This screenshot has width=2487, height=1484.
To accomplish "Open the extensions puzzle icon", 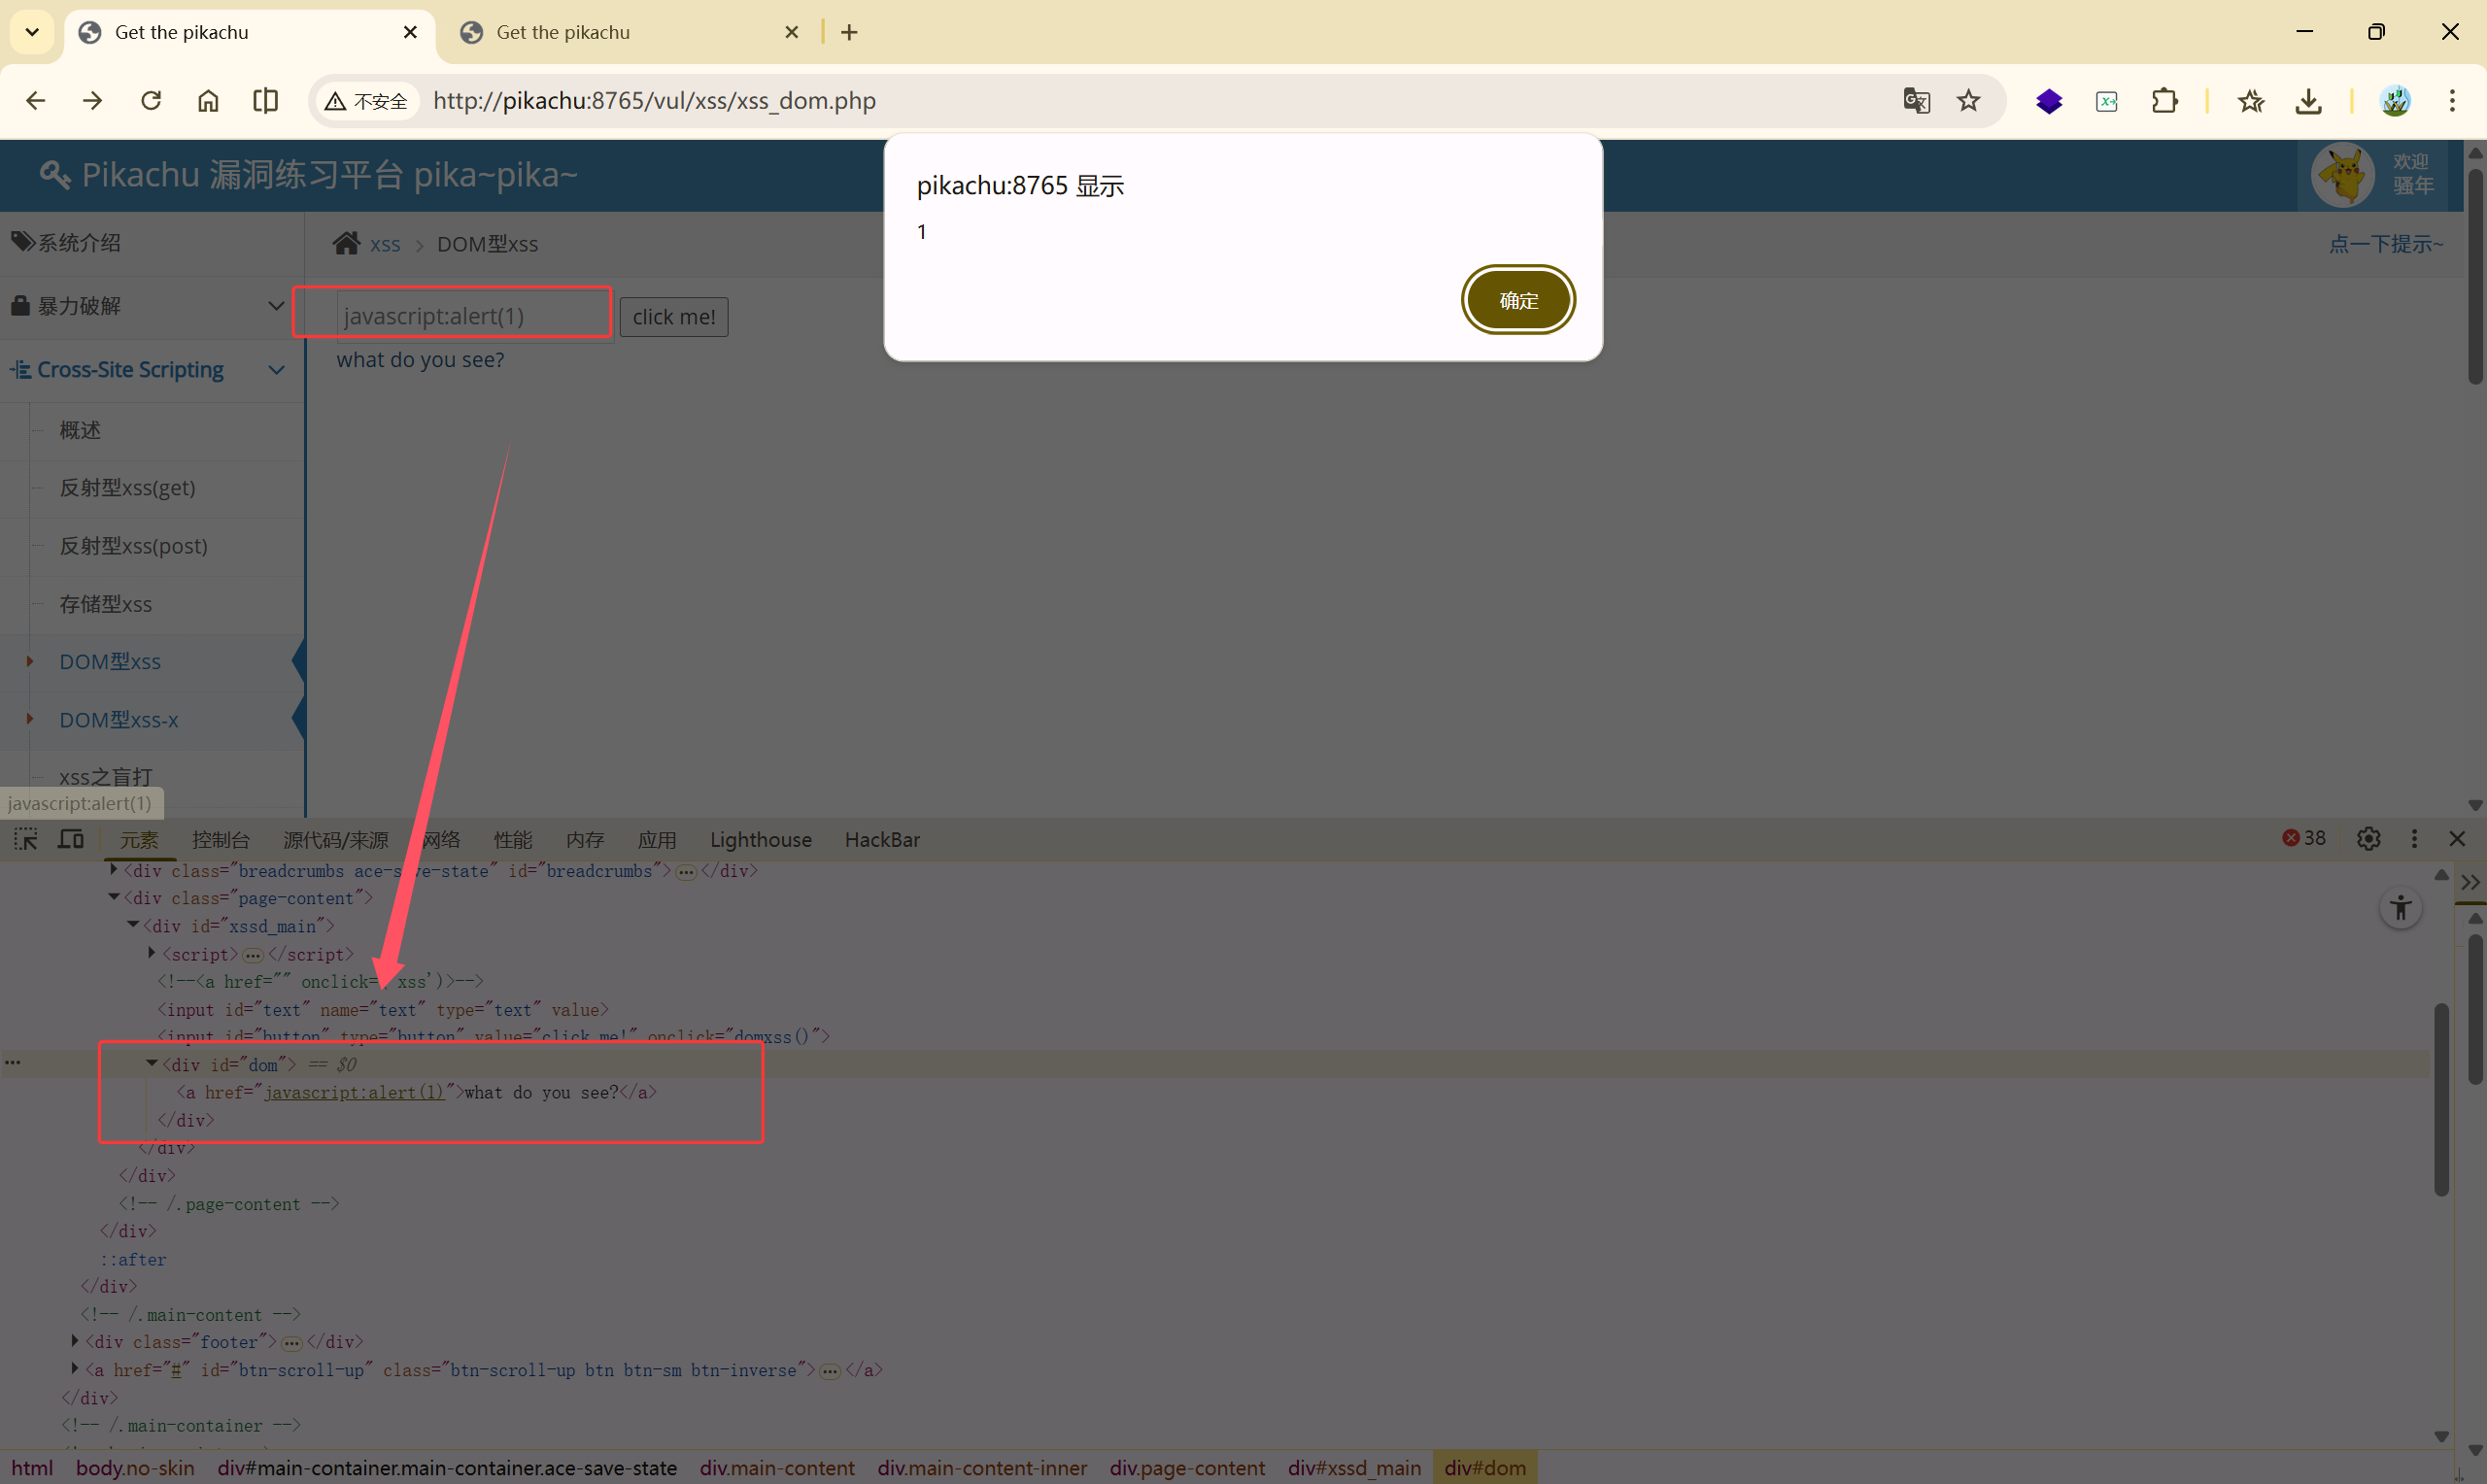I will click(2164, 101).
